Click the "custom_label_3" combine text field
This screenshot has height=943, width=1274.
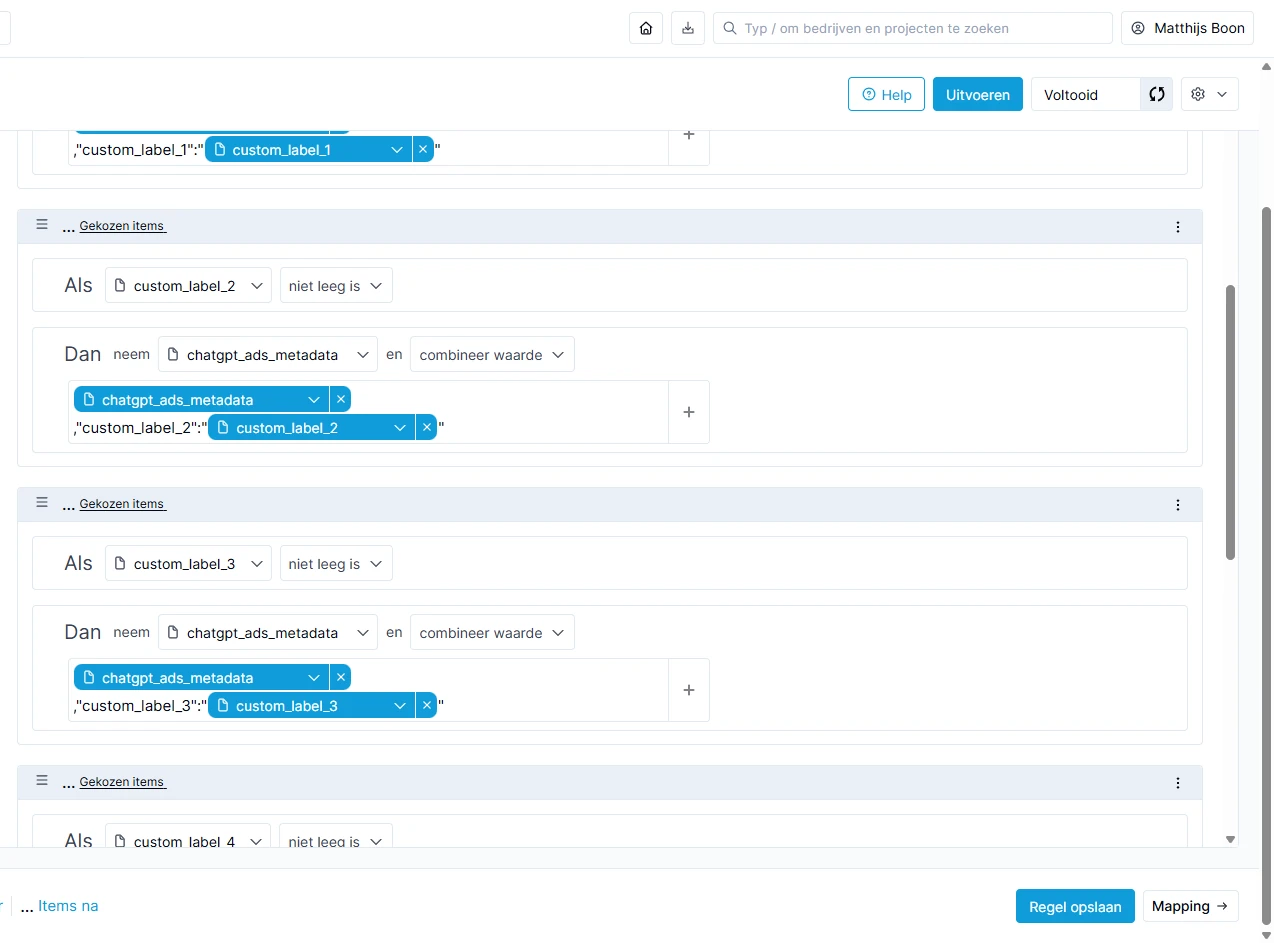(x=369, y=690)
